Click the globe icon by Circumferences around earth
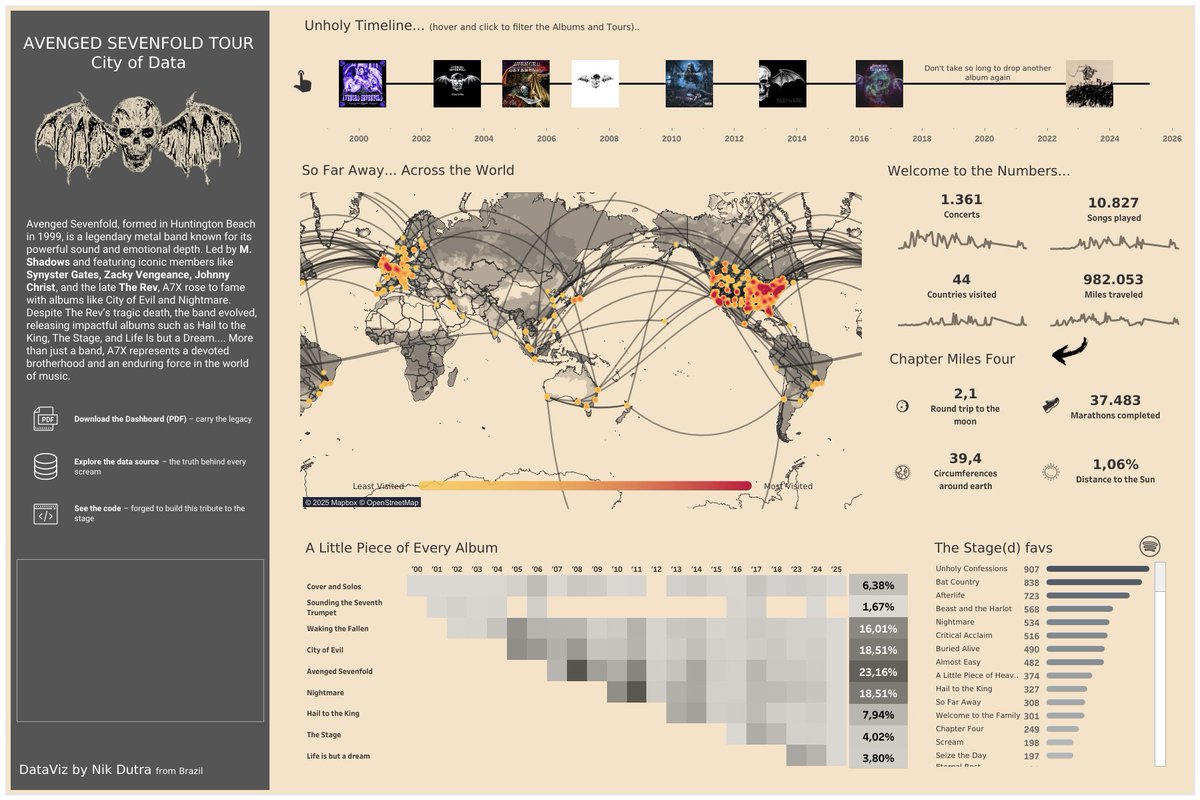Image resolution: width=1200 pixels, height=800 pixels. pos(902,471)
